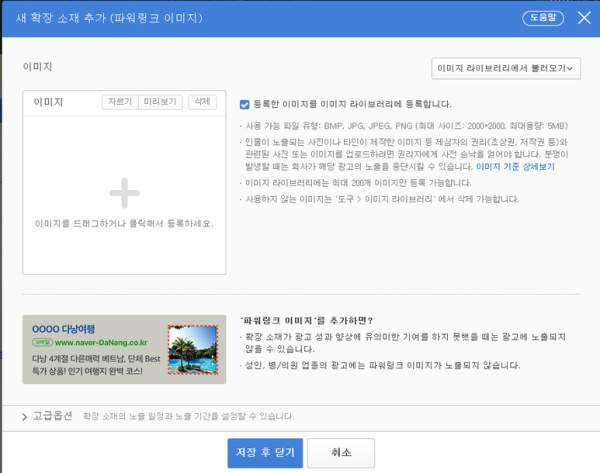
Task: Click www.naver-DaNang.co.kr sample URL
Action: (x=101, y=343)
